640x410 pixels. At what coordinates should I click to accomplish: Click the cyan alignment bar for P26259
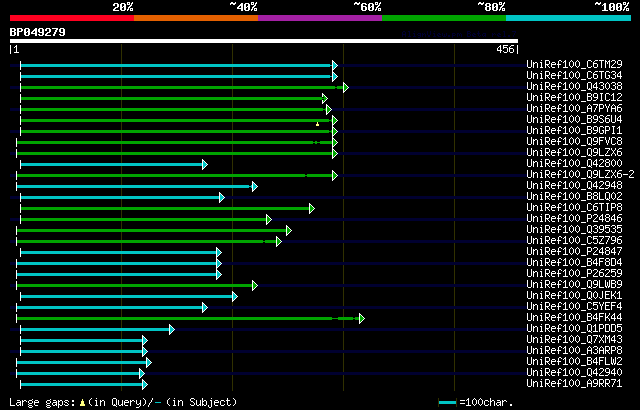116,275
